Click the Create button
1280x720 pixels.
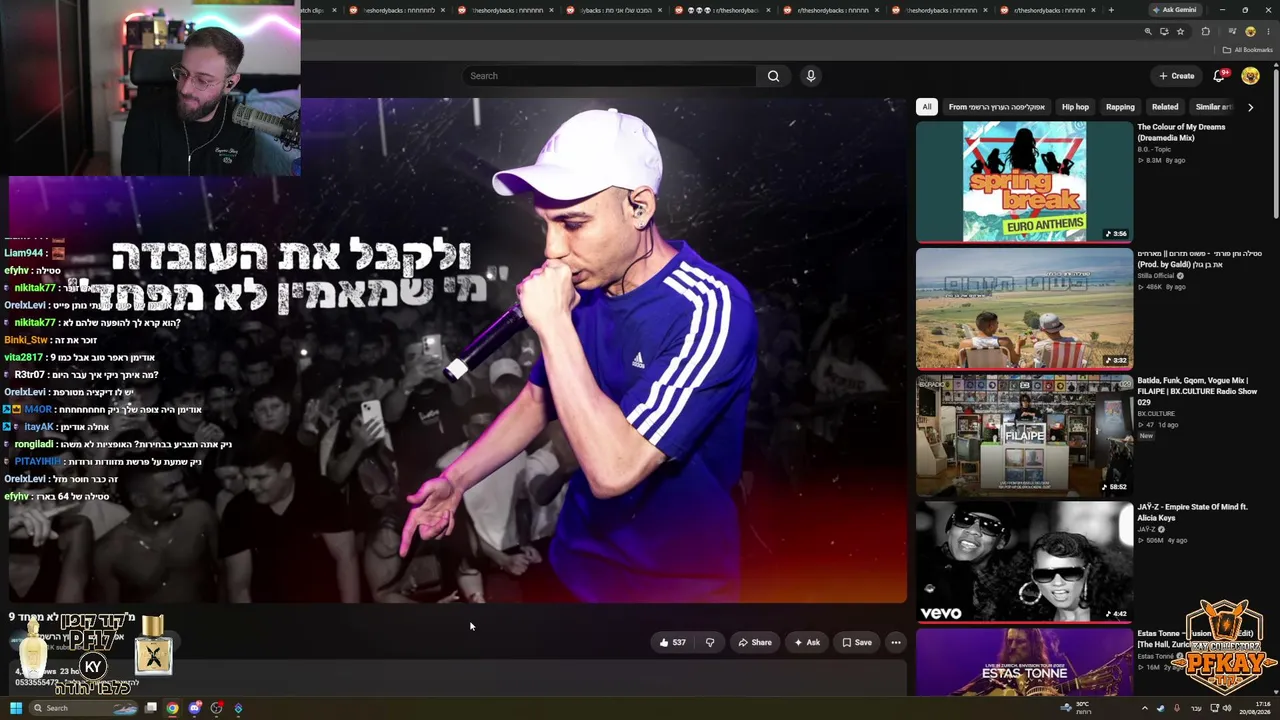coord(1177,76)
